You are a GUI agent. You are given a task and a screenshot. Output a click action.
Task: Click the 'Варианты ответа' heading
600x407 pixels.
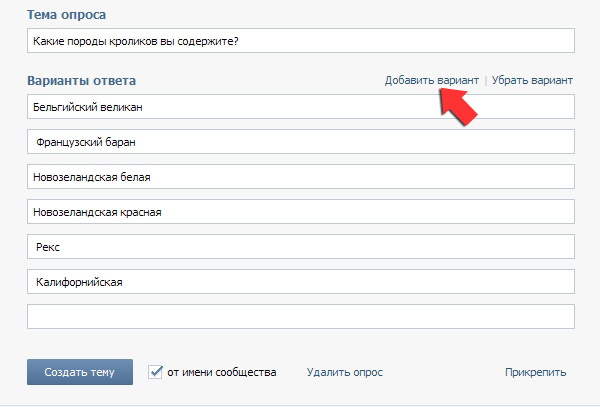click(x=82, y=80)
